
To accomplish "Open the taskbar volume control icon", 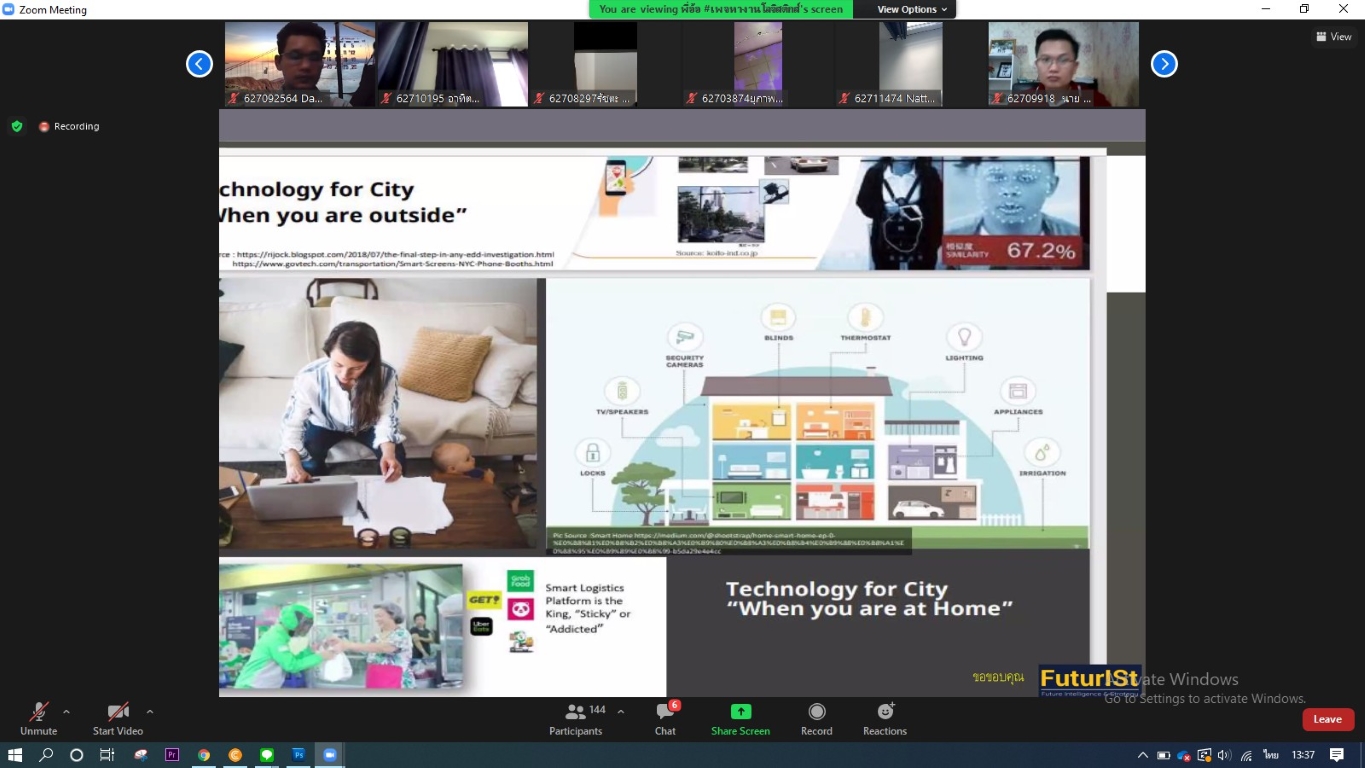I will coord(1223,755).
